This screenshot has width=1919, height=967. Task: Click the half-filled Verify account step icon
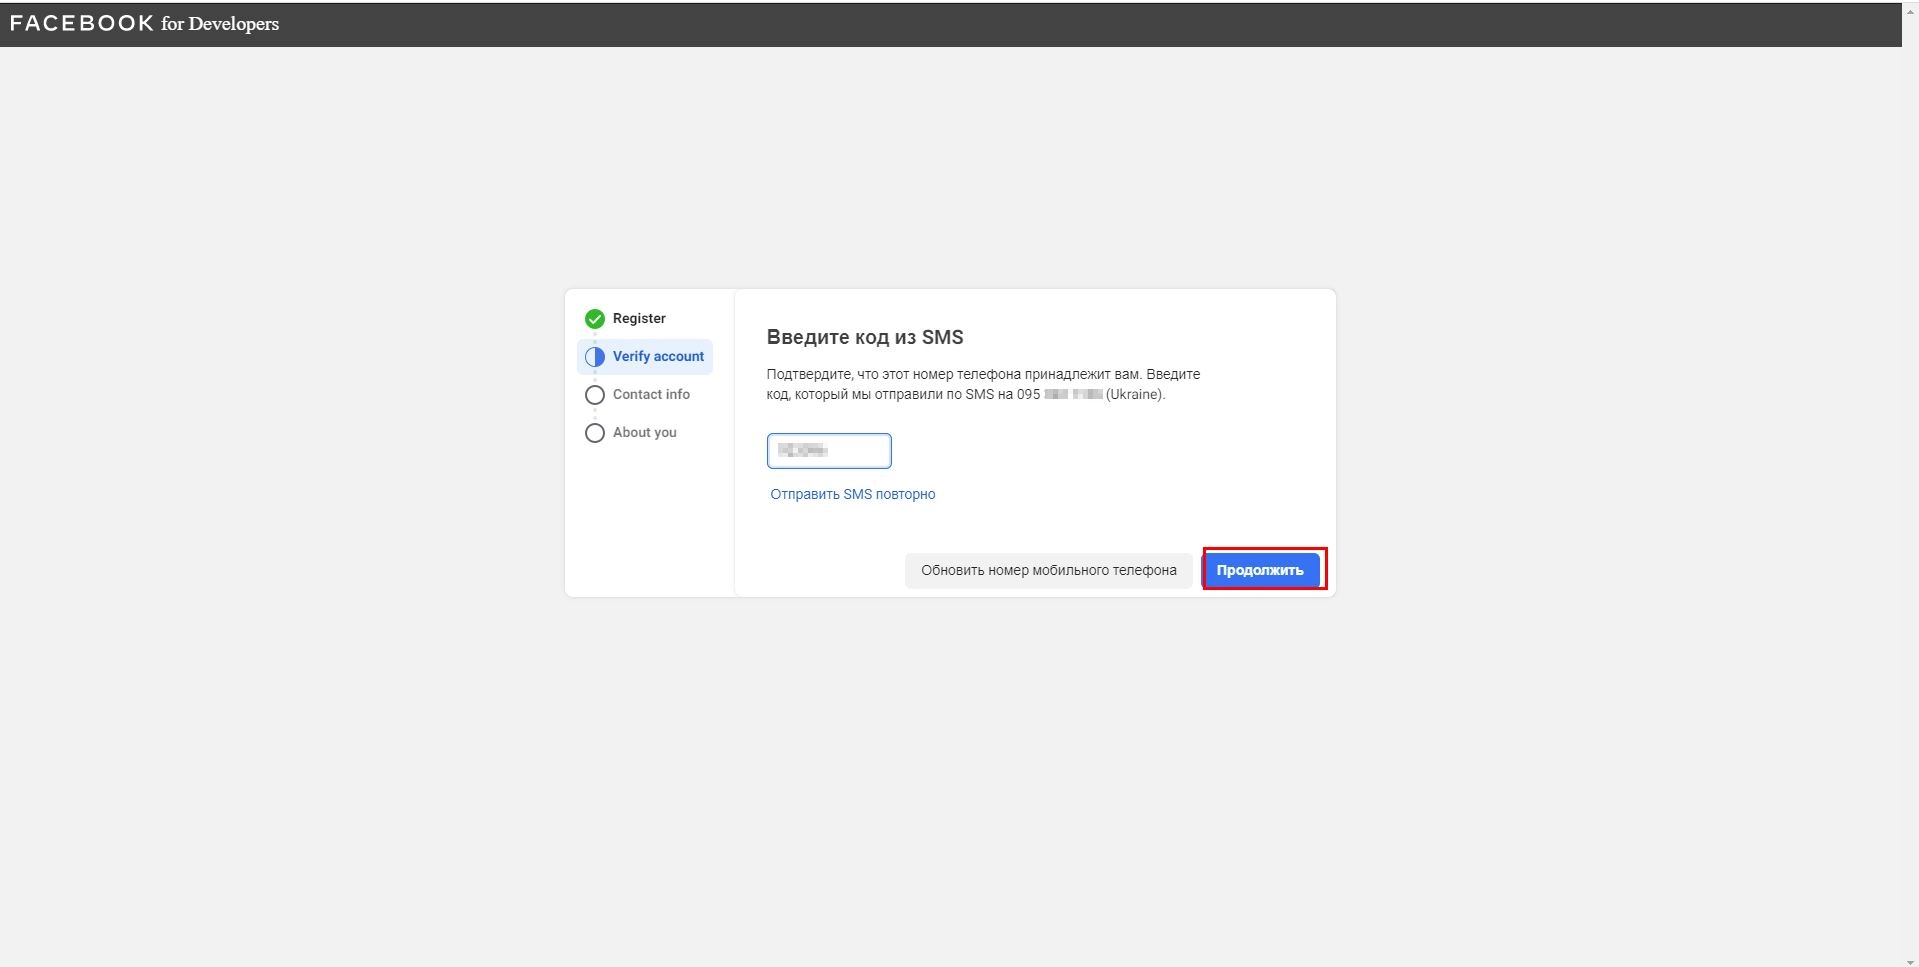(595, 357)
